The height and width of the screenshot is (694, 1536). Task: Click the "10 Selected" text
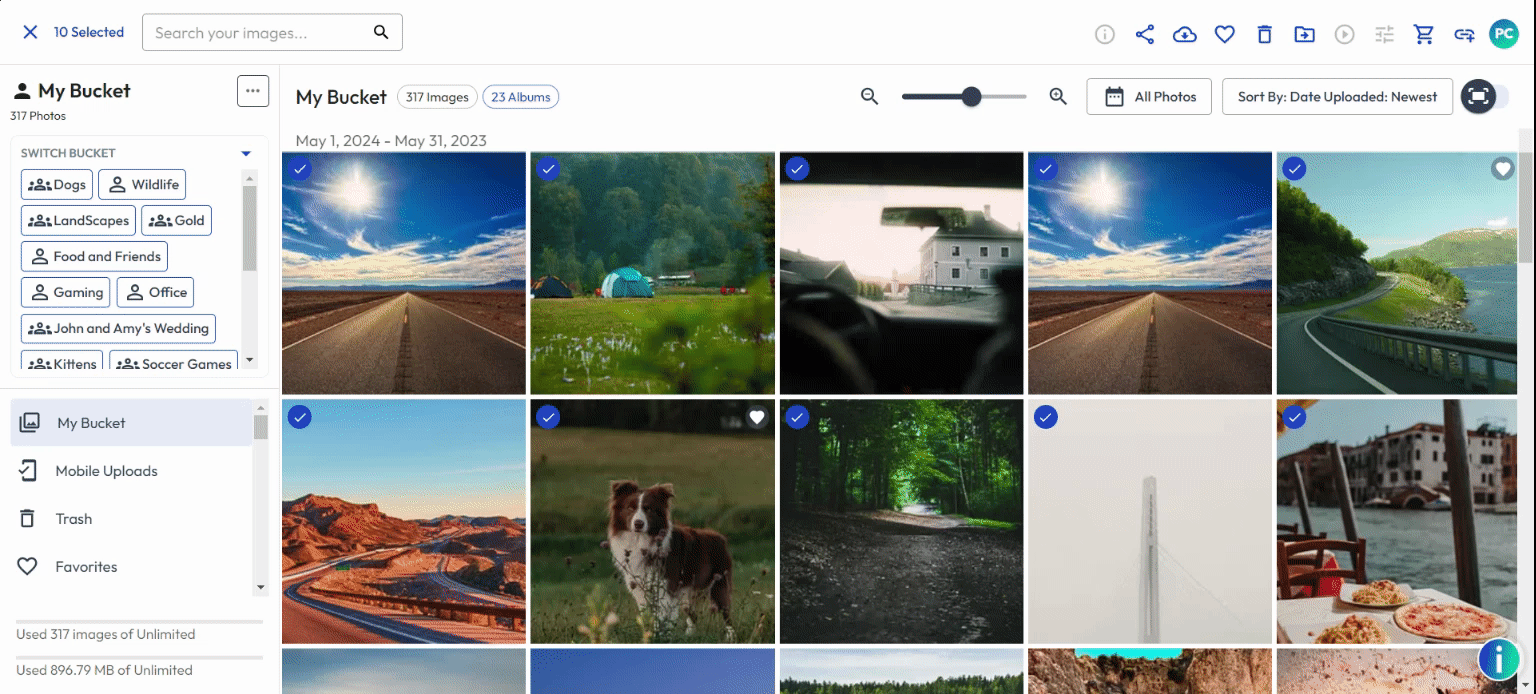coord(89,32)
